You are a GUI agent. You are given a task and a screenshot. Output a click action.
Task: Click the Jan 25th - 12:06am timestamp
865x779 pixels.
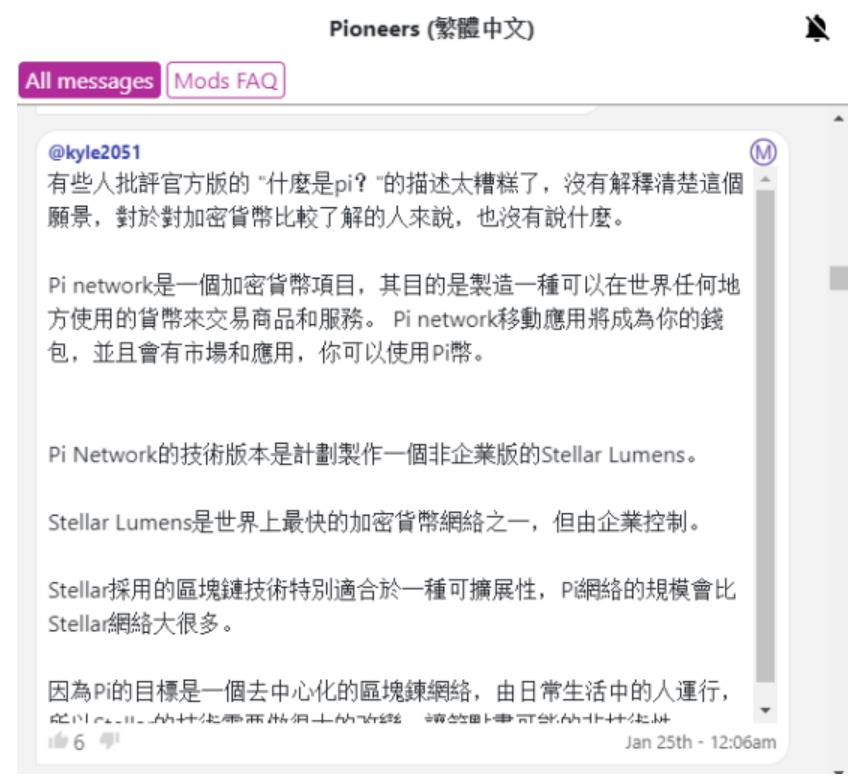[701, 742]
